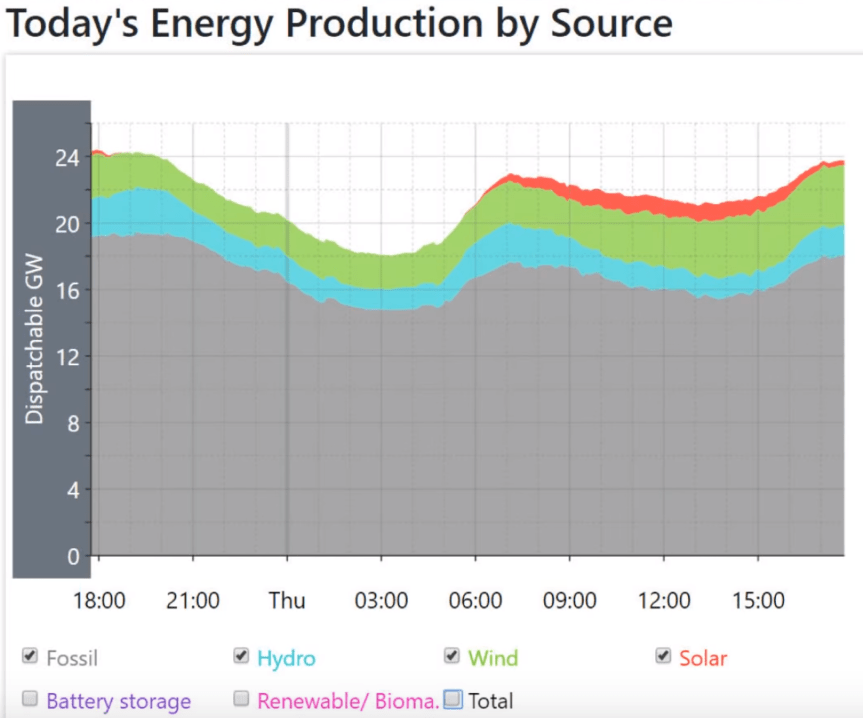The image size is (863, 718).
Task: Turn off the Solar checkbox
Action: (x=663, y=656)
